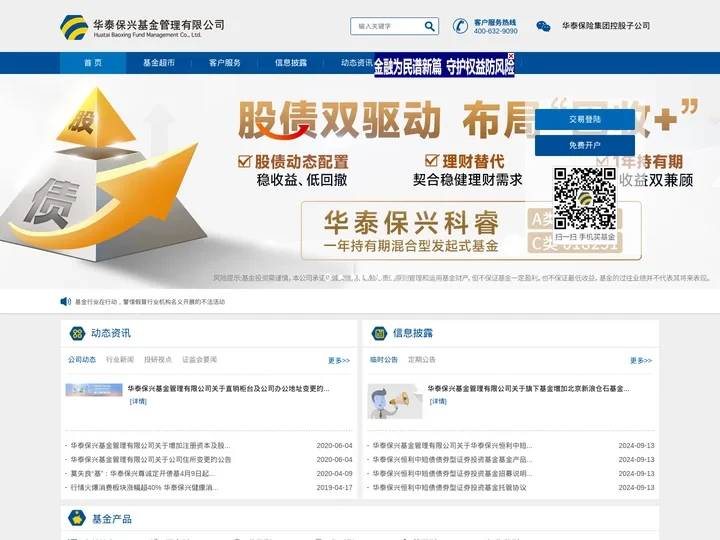720x540 pixels.
Task: Open announcement 恒利中短债基金托管协议
Action: pos(449,487)
